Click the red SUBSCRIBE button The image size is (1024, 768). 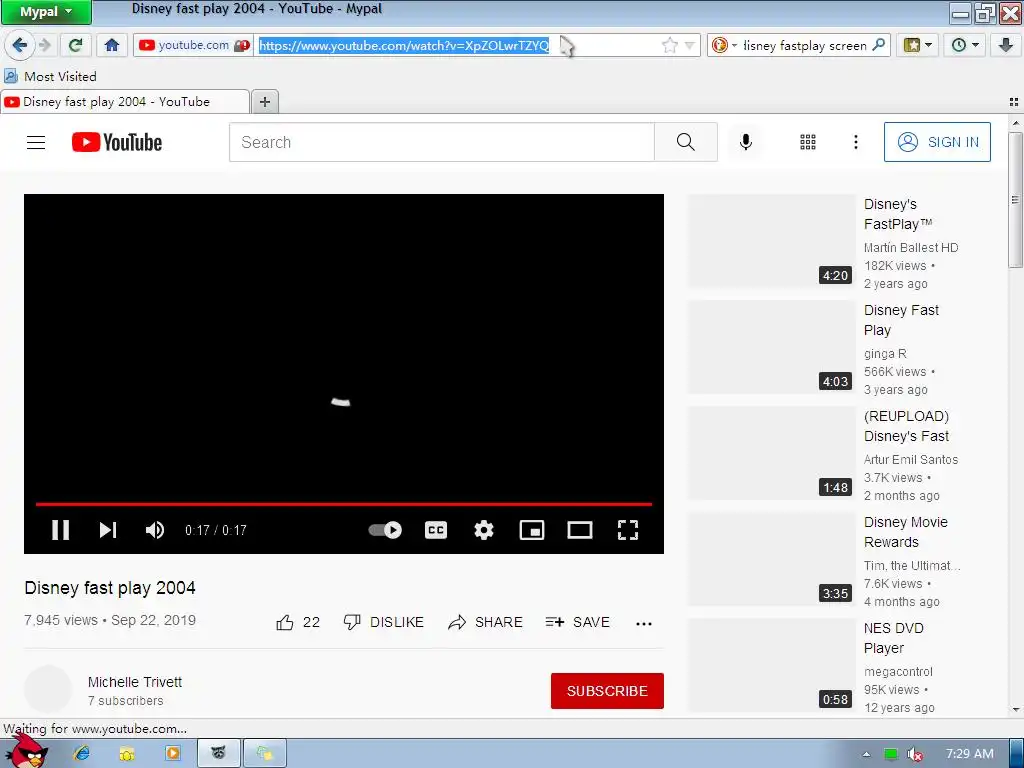pos(607,691)
